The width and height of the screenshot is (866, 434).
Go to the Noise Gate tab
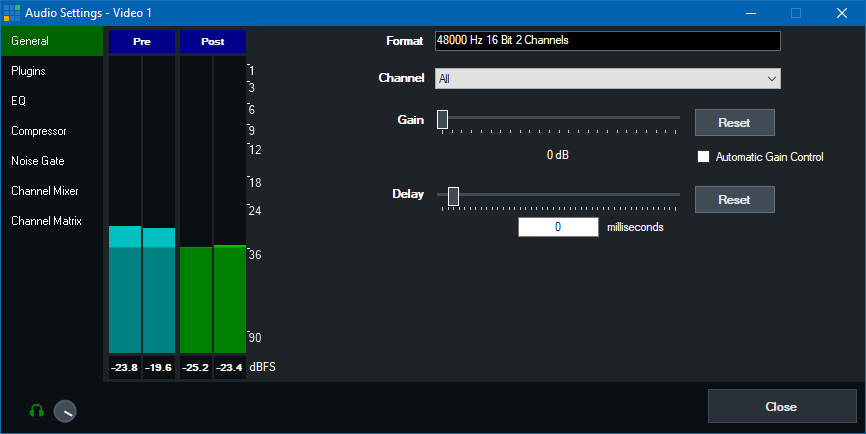[51, 161]
